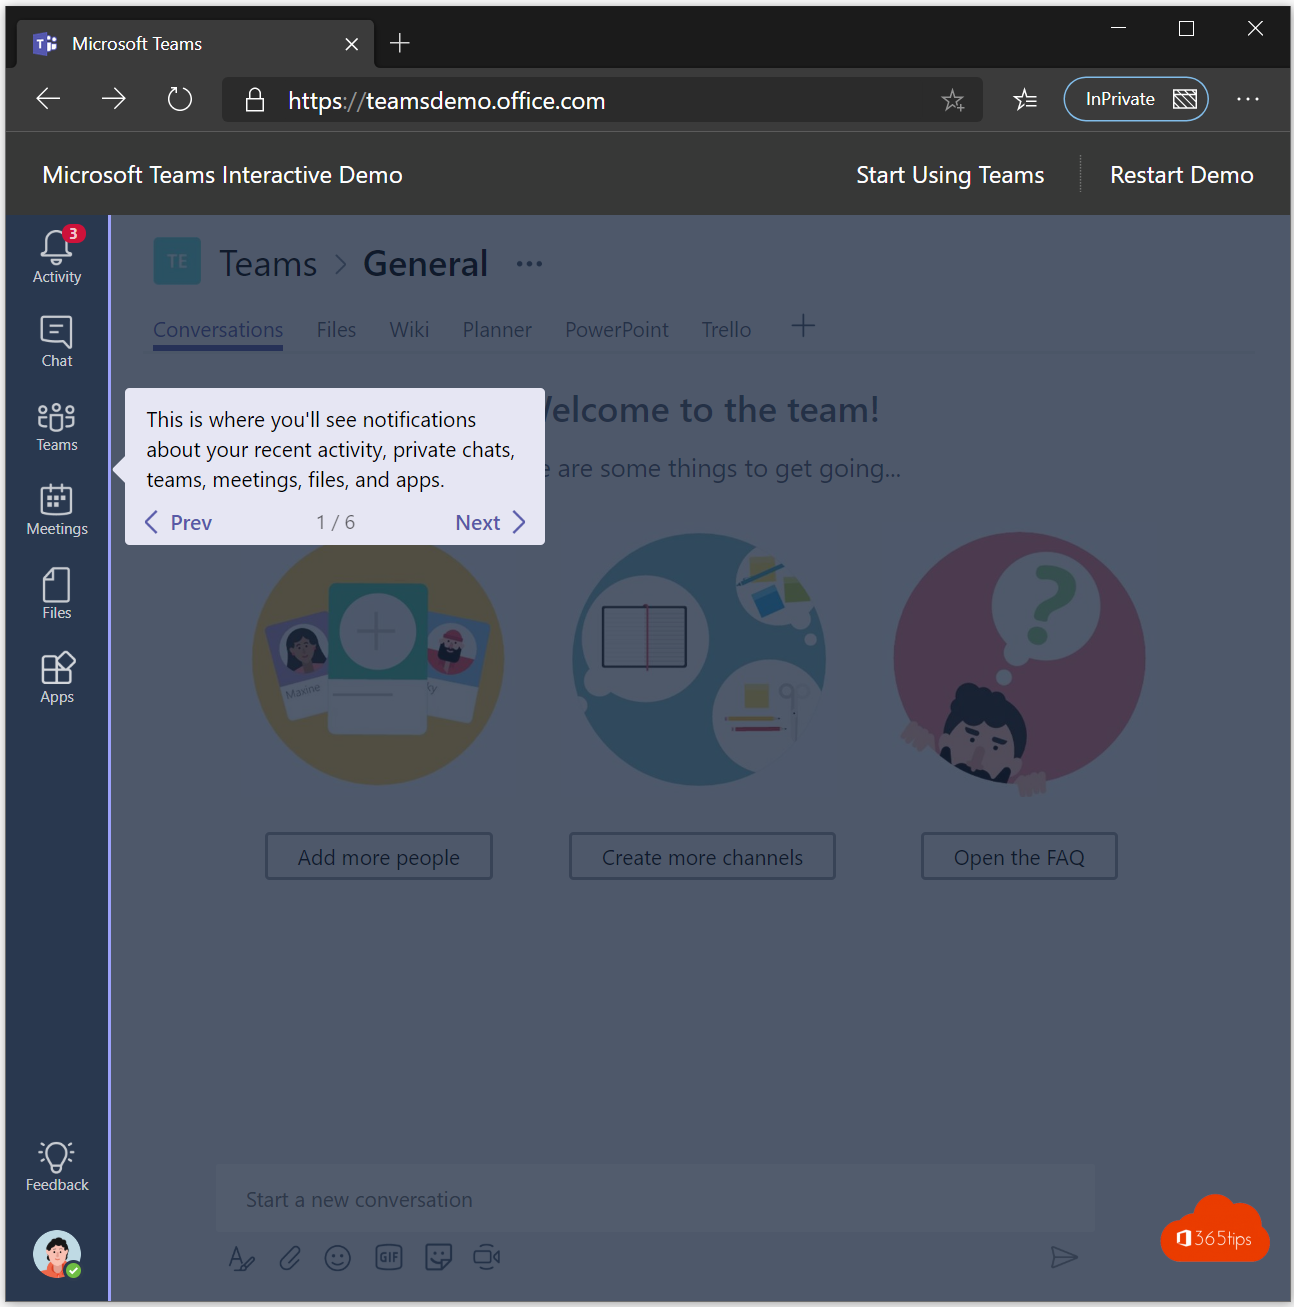Image resolution: width=1294 pixels, height=1307 pixels.
Task: Click the browser forward arrow
Action: 114,98
